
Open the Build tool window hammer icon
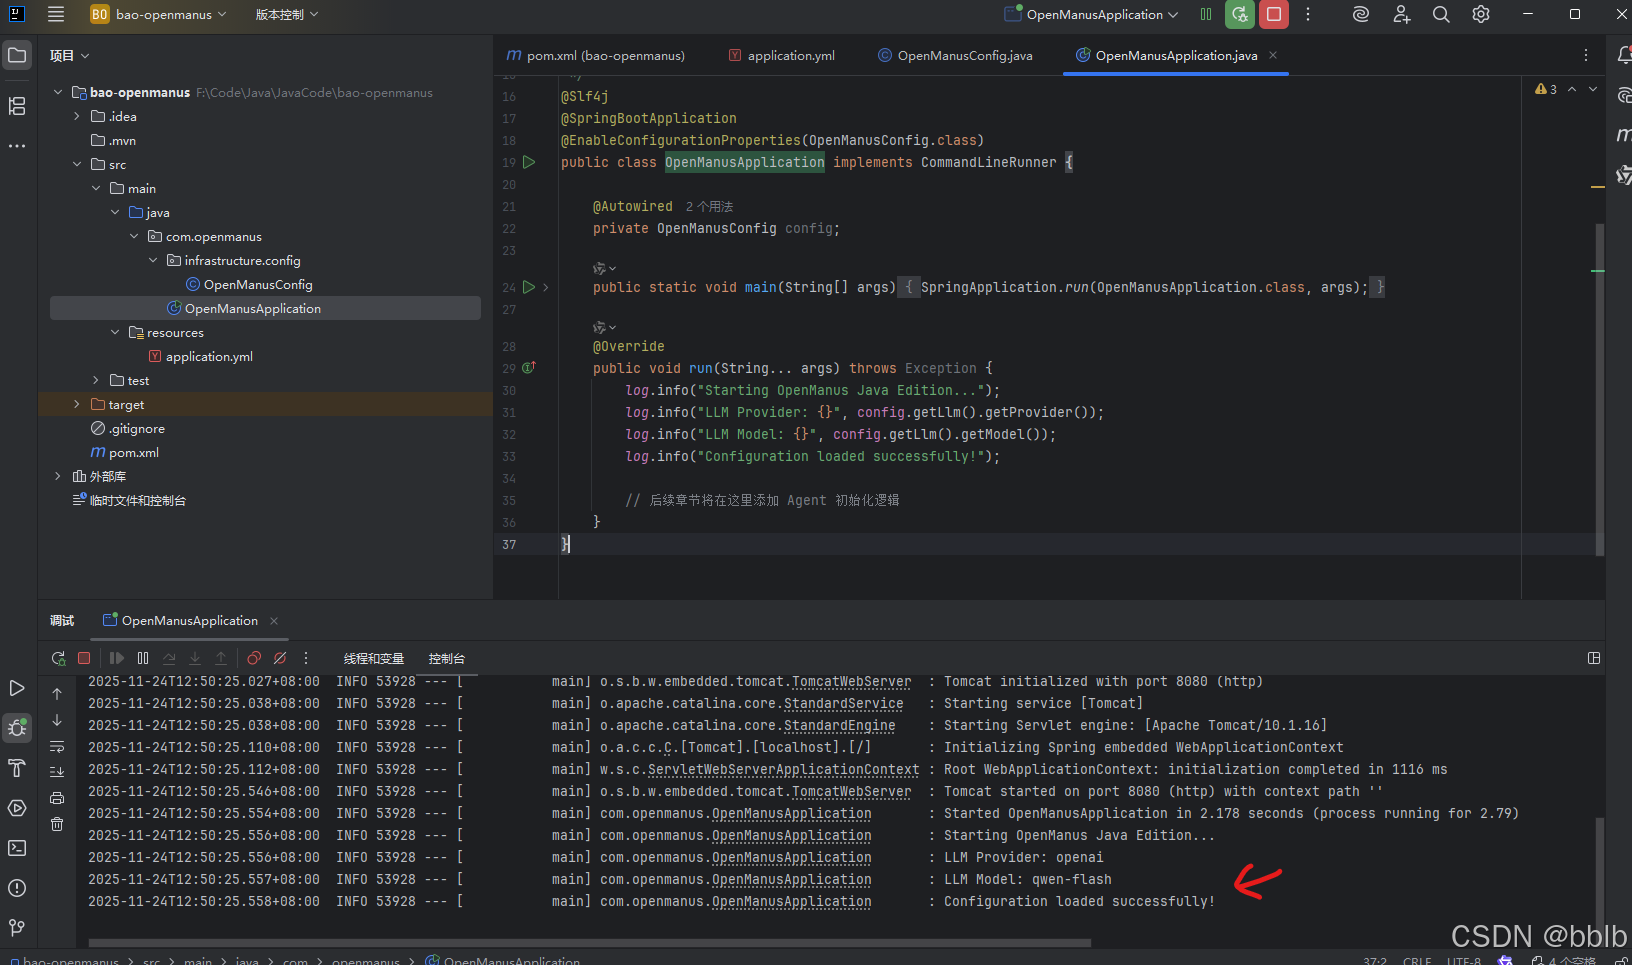(17, 768)
